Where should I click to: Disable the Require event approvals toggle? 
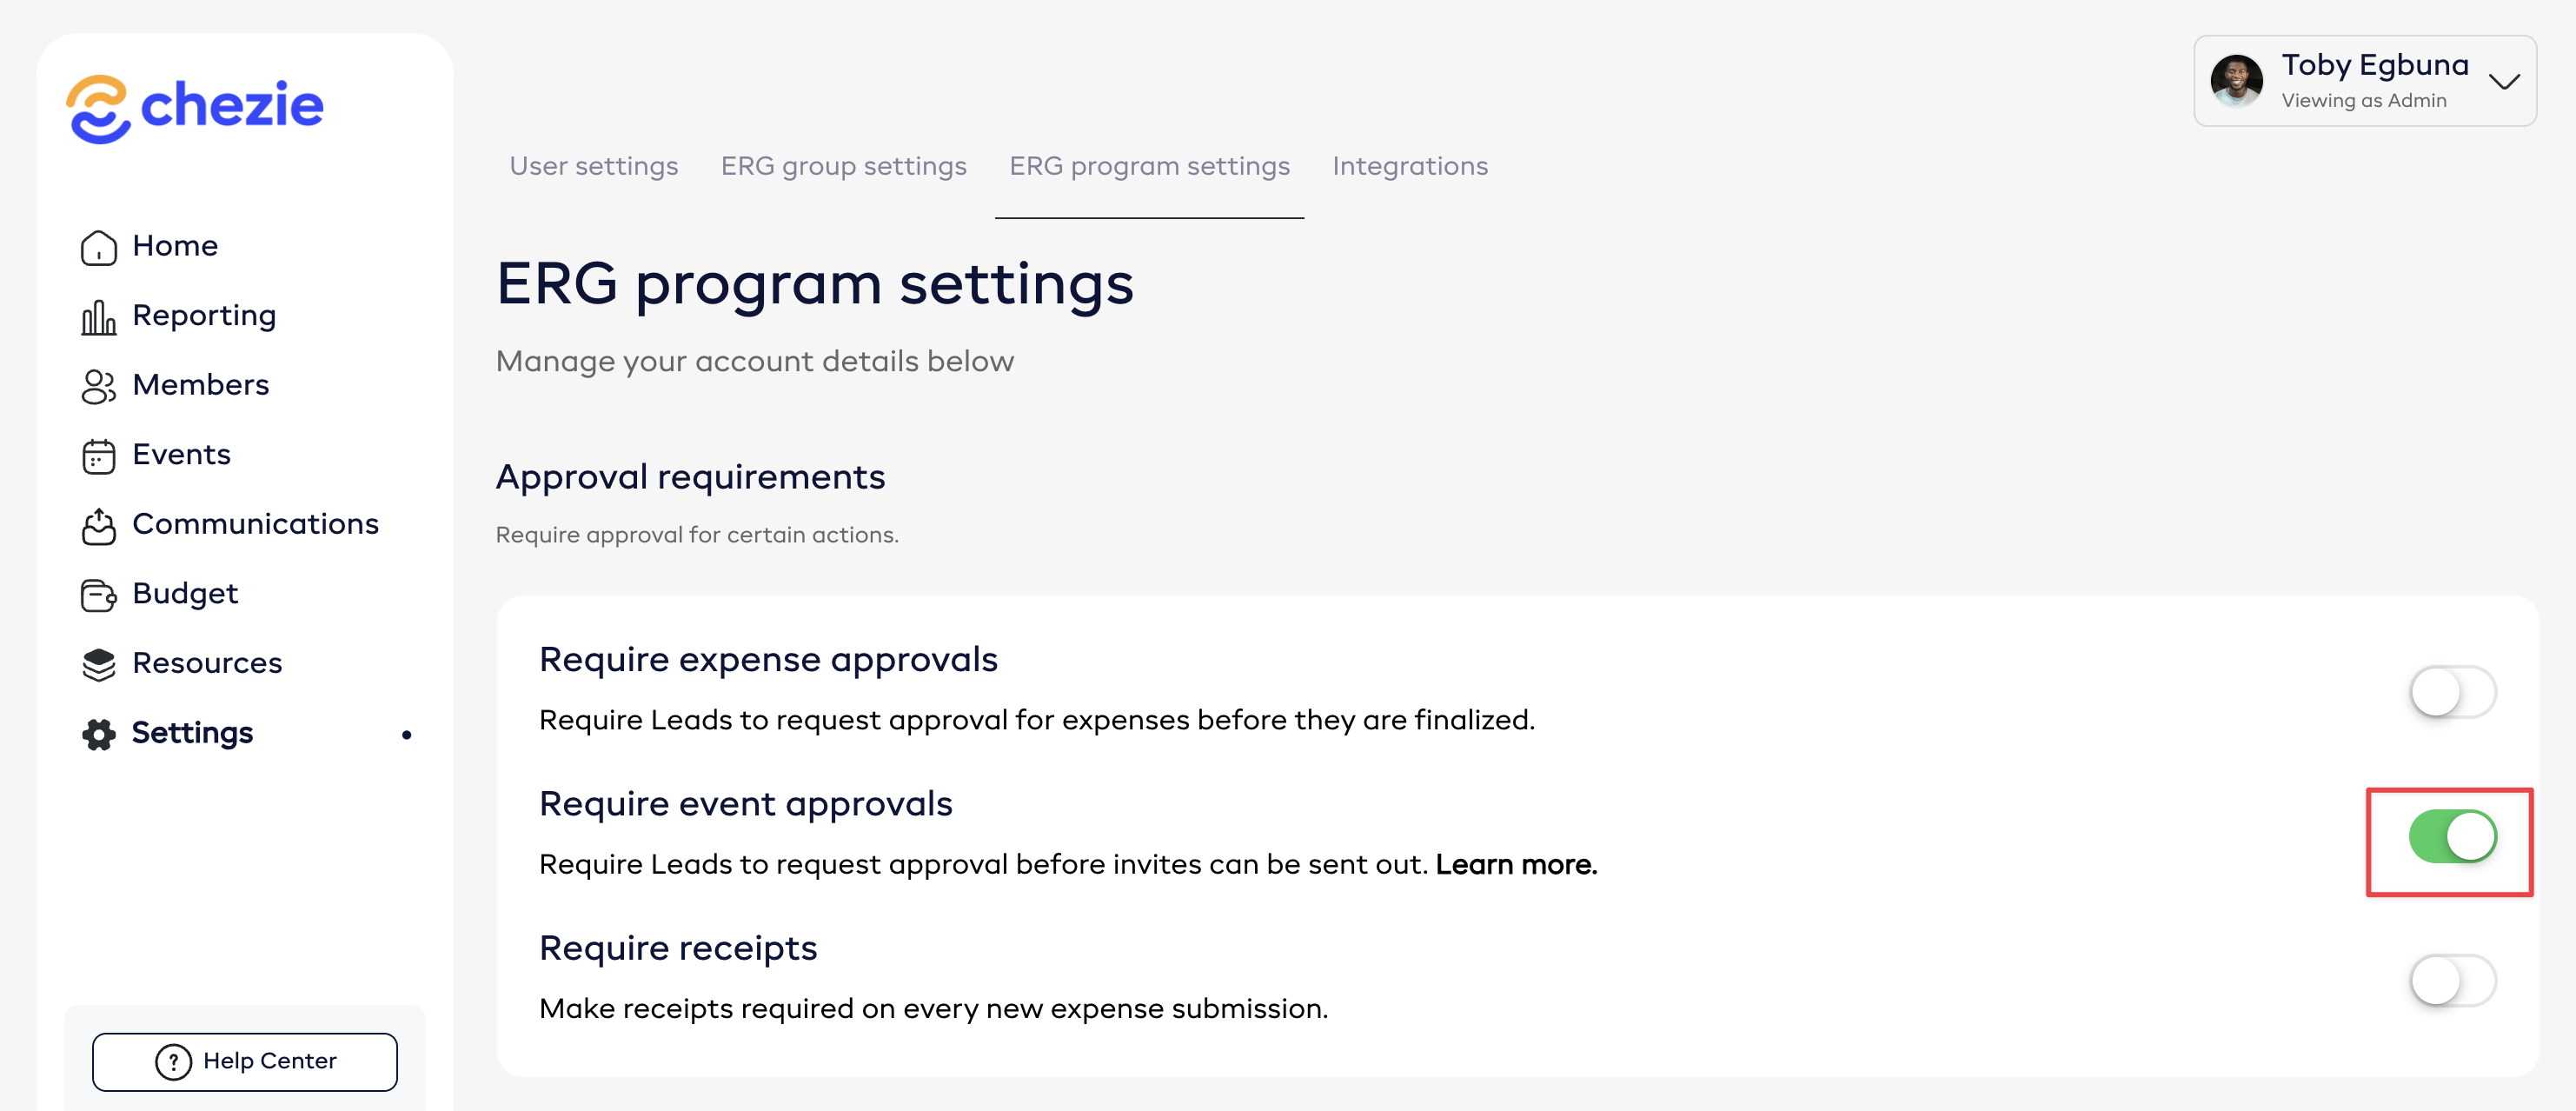coord(2451,837)
